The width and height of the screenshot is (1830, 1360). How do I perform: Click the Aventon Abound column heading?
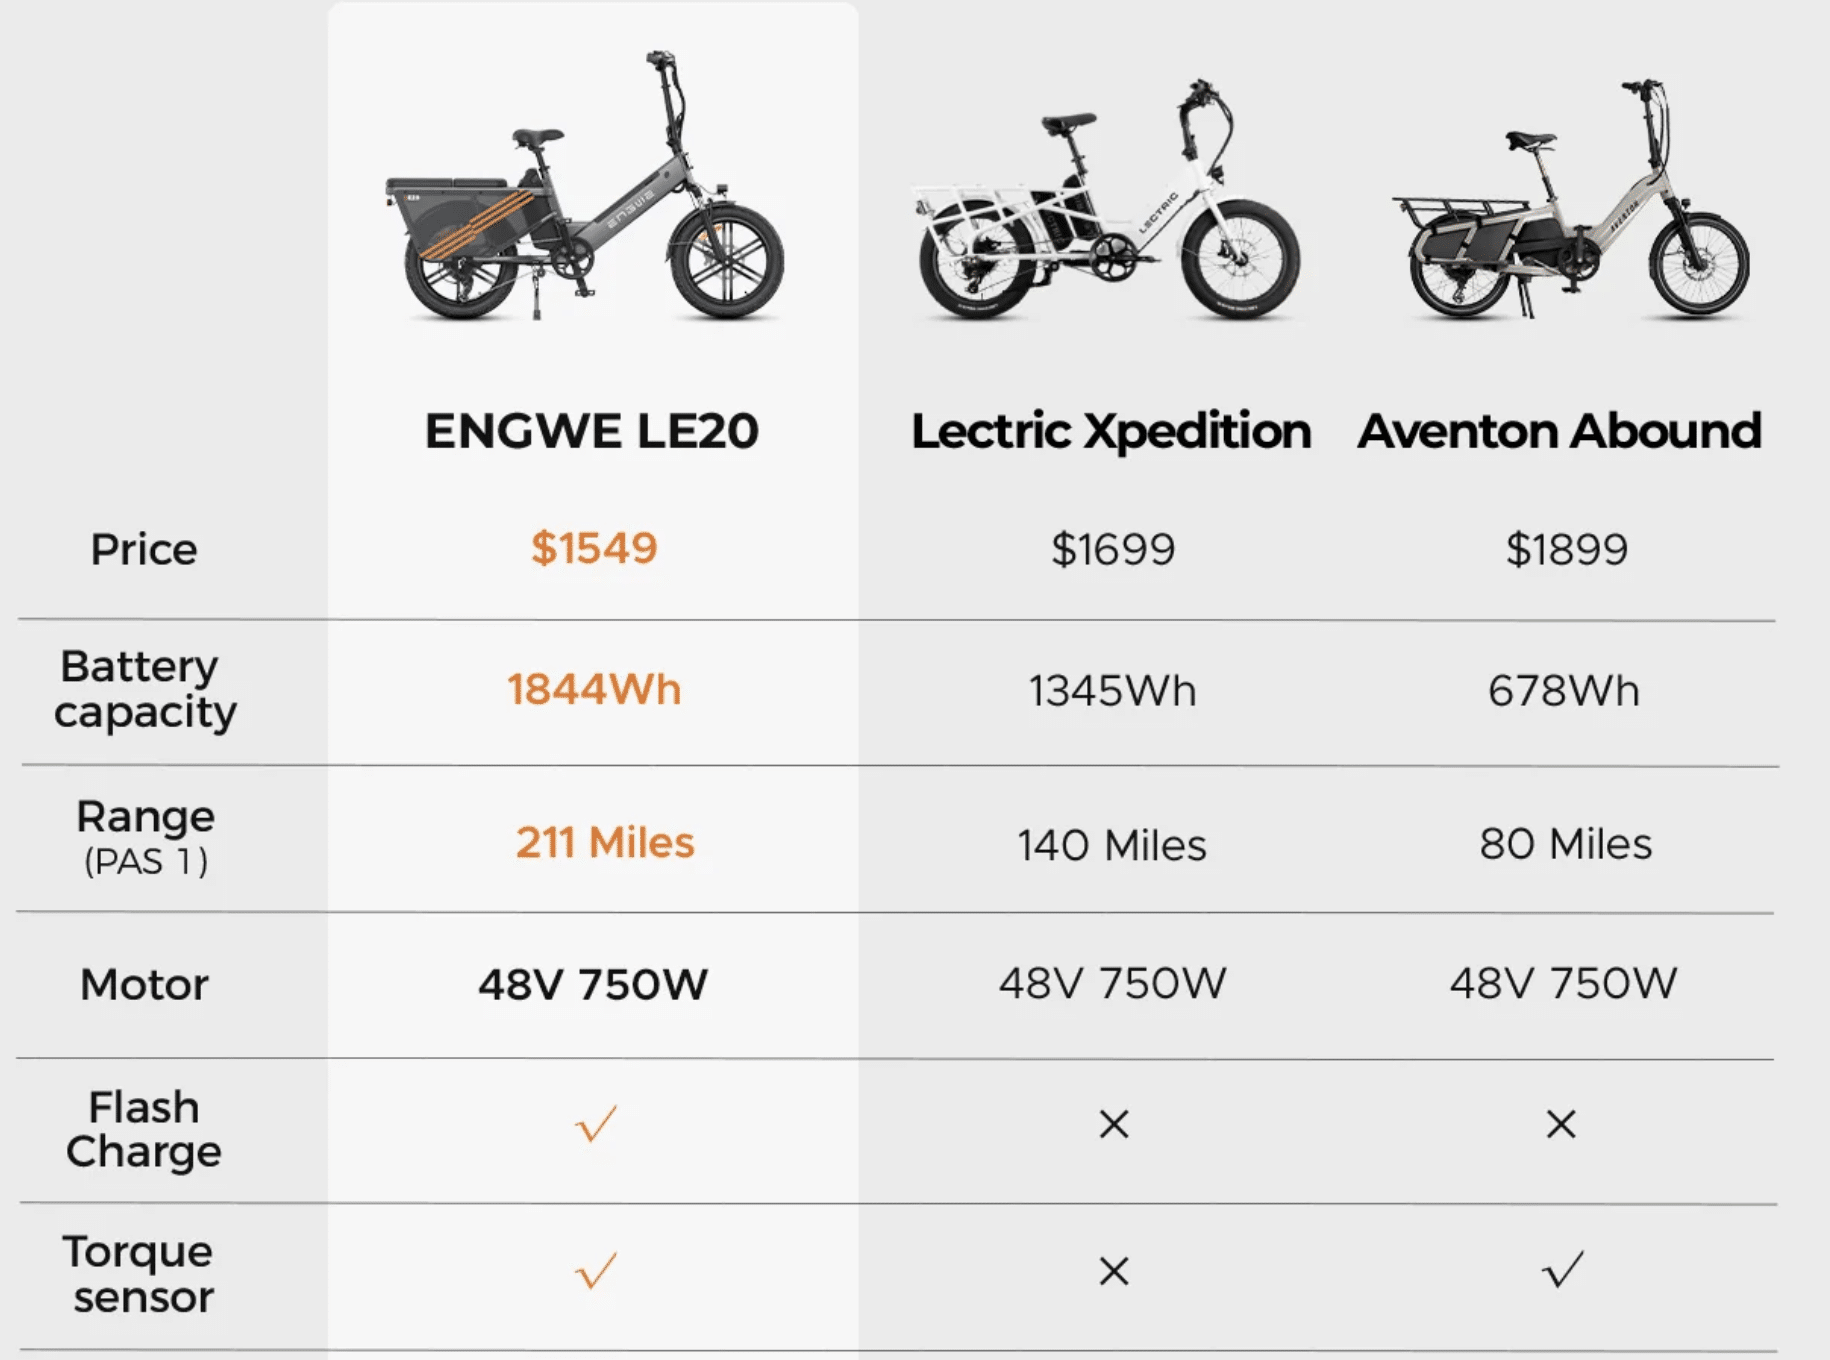pyautogui.click(x=1559, y=431)
